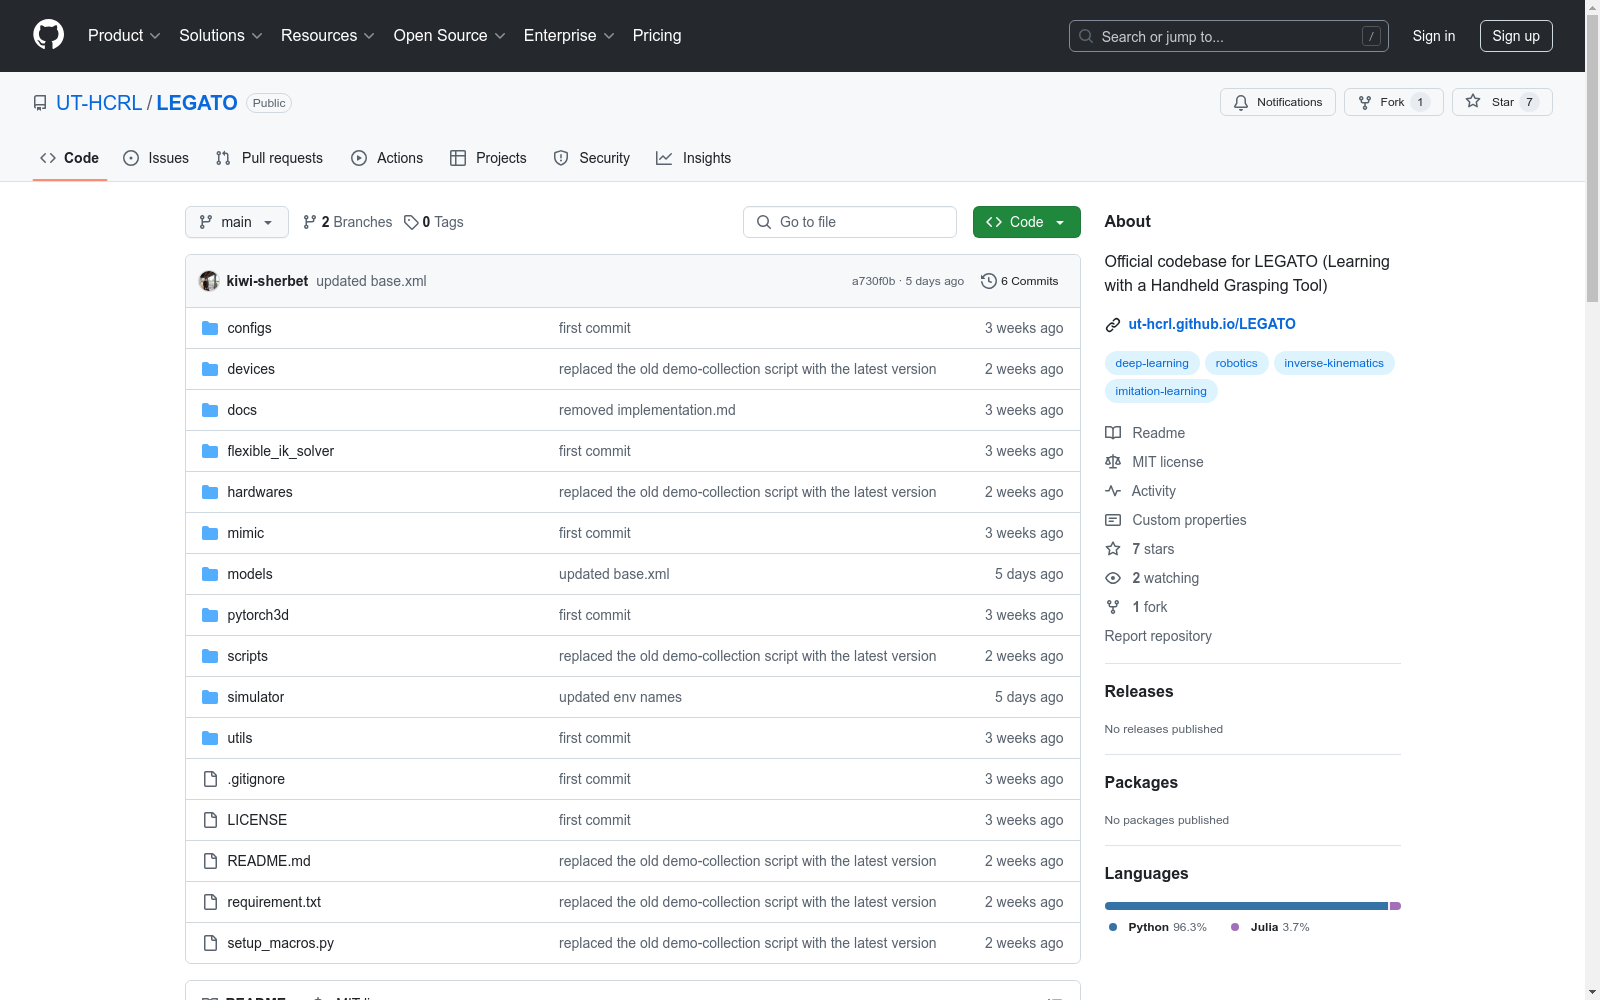Click the devices folder icon
1600x1000 pixels.
210,369
